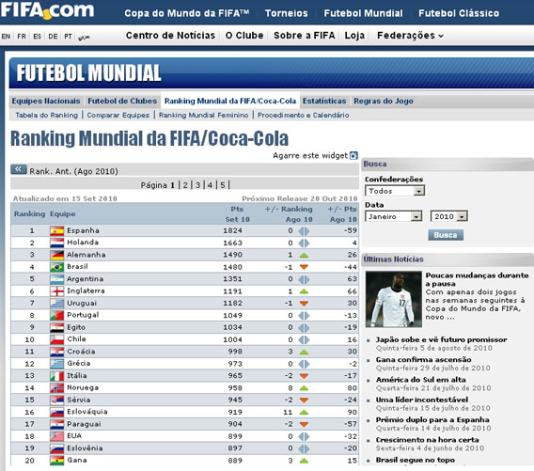Switch site language to EN
Viewport: 534px width, 471px height.
pos(6,36)
